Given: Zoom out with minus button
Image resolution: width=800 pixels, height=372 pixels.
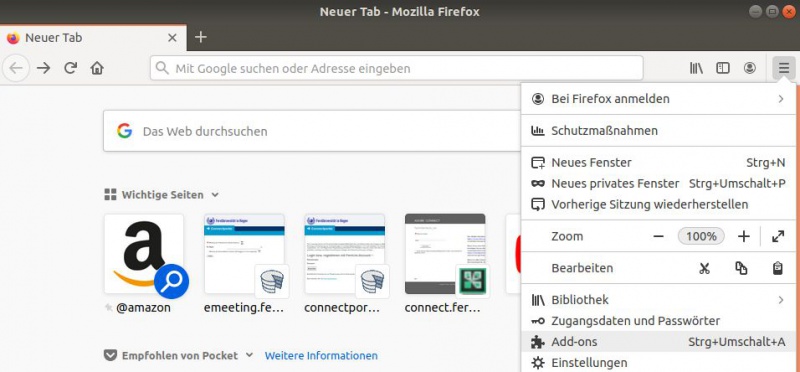Looking at the screenshot, I should 658,236.
